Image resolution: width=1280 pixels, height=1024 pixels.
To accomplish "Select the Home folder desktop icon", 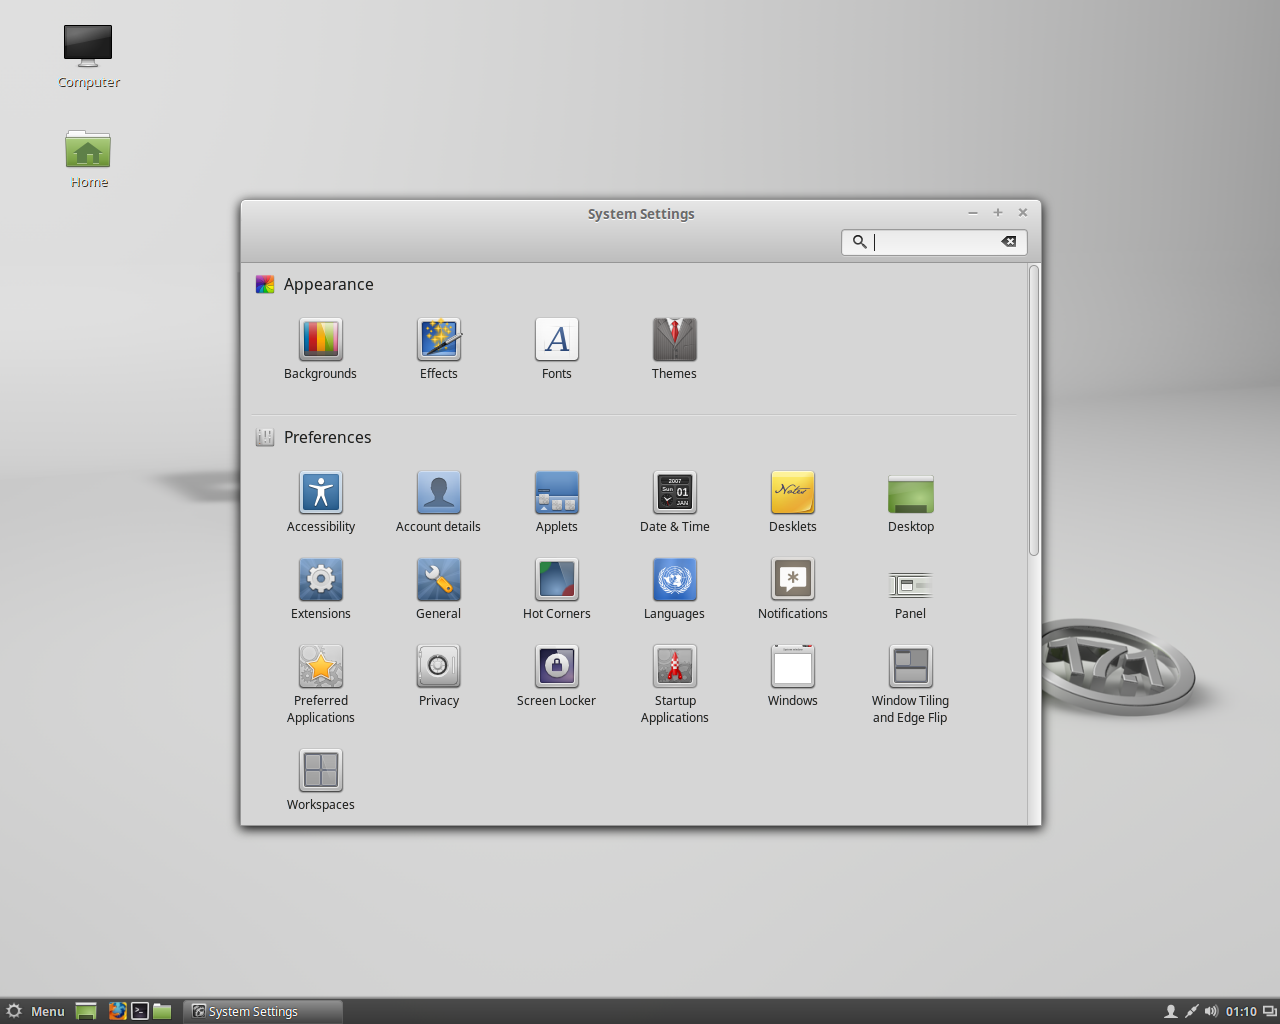I will pyautogui.click(x=88, y=158).
